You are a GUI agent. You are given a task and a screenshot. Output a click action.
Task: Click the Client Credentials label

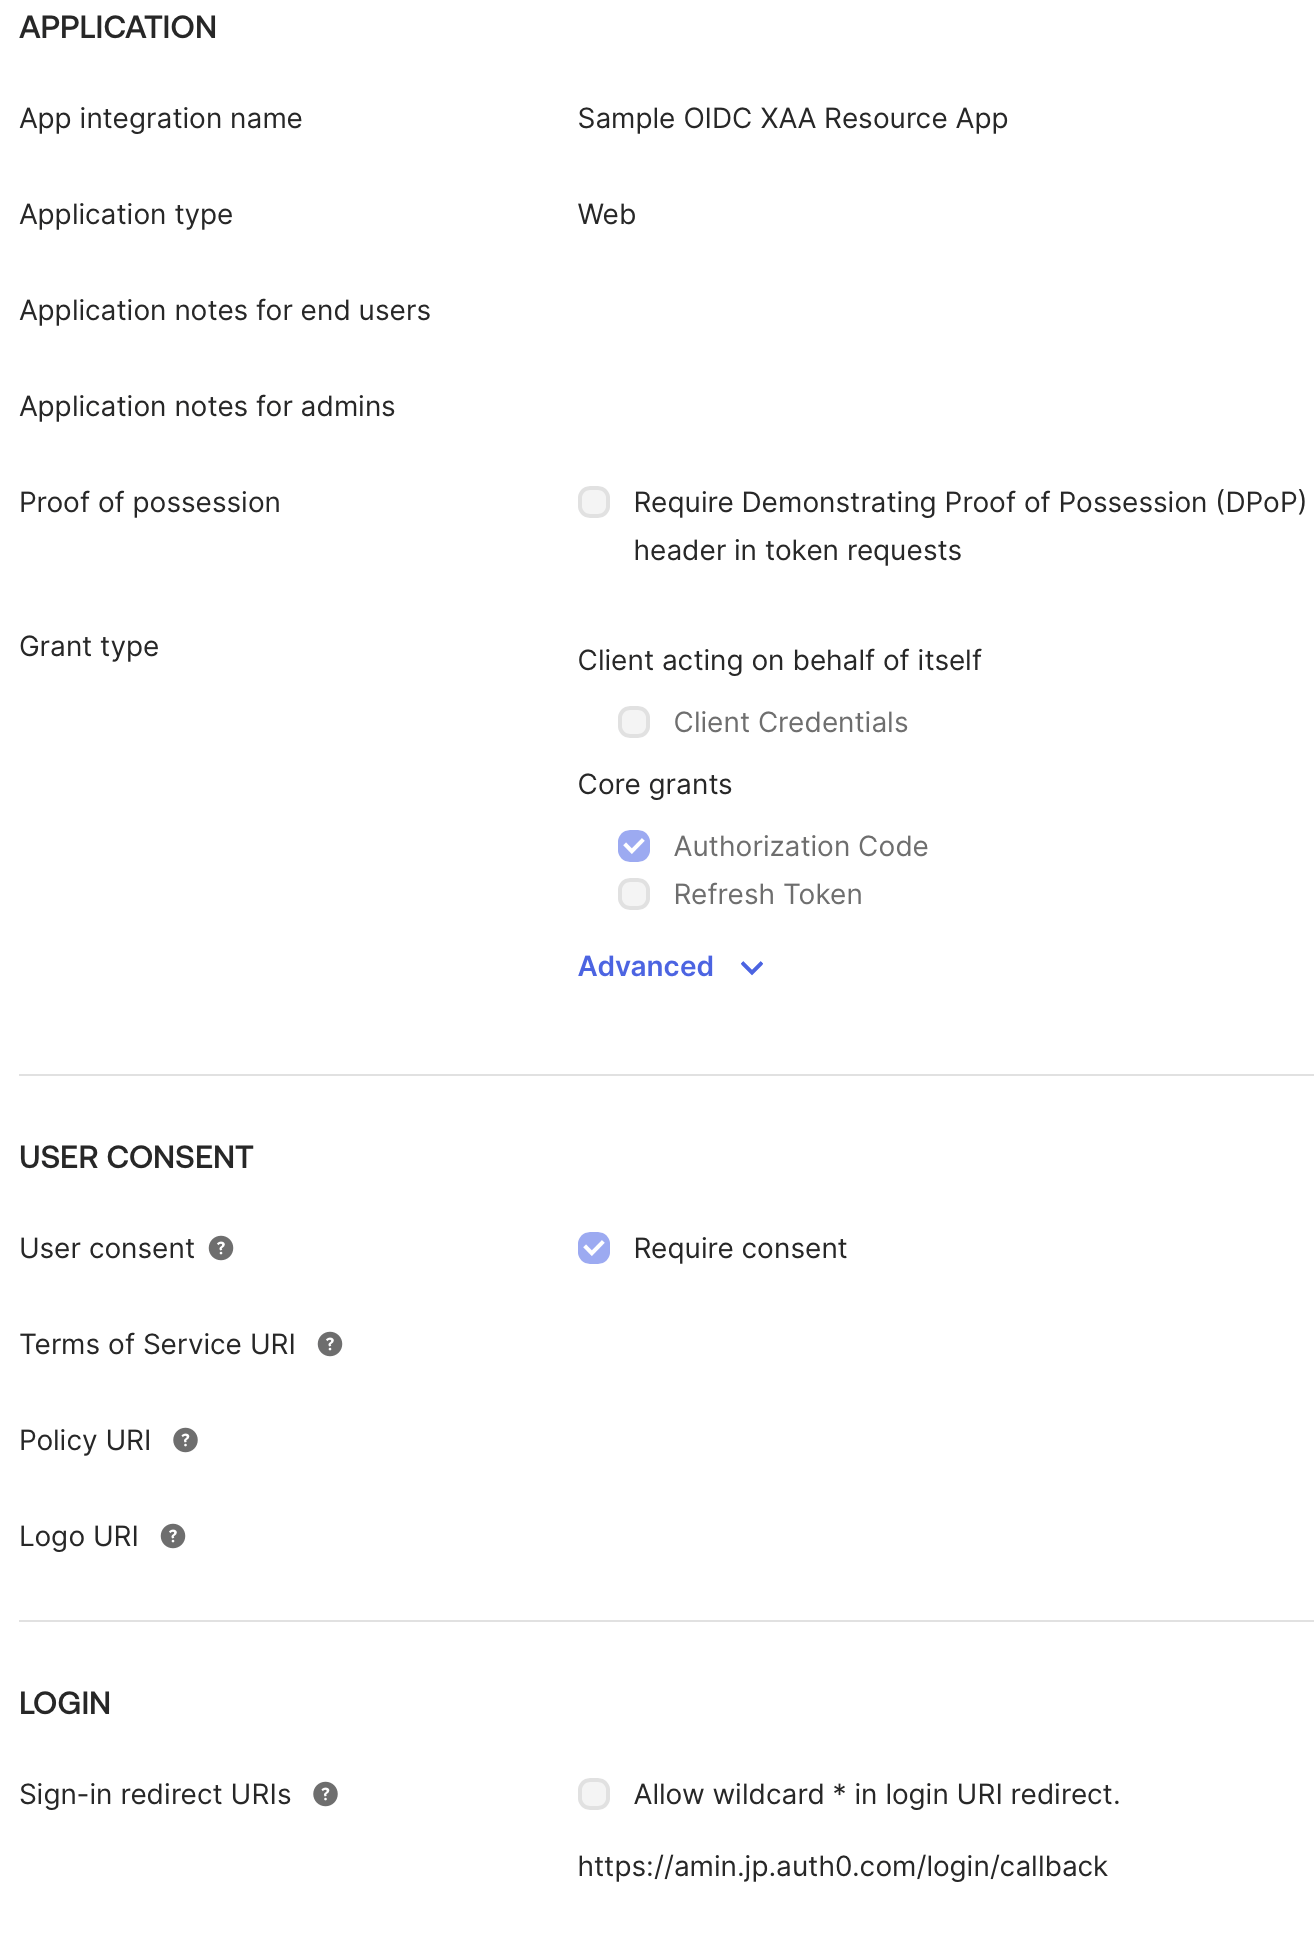791,722
